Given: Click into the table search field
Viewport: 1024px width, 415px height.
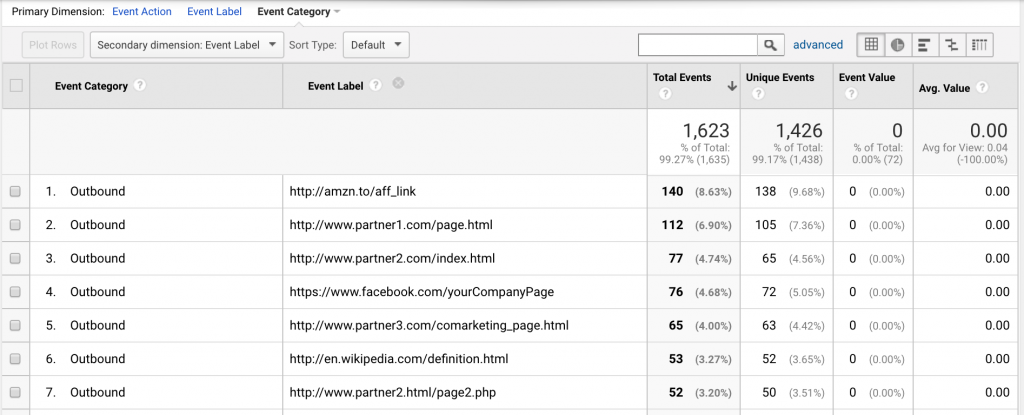Looking at the screenshot, I should coord(697,45).
